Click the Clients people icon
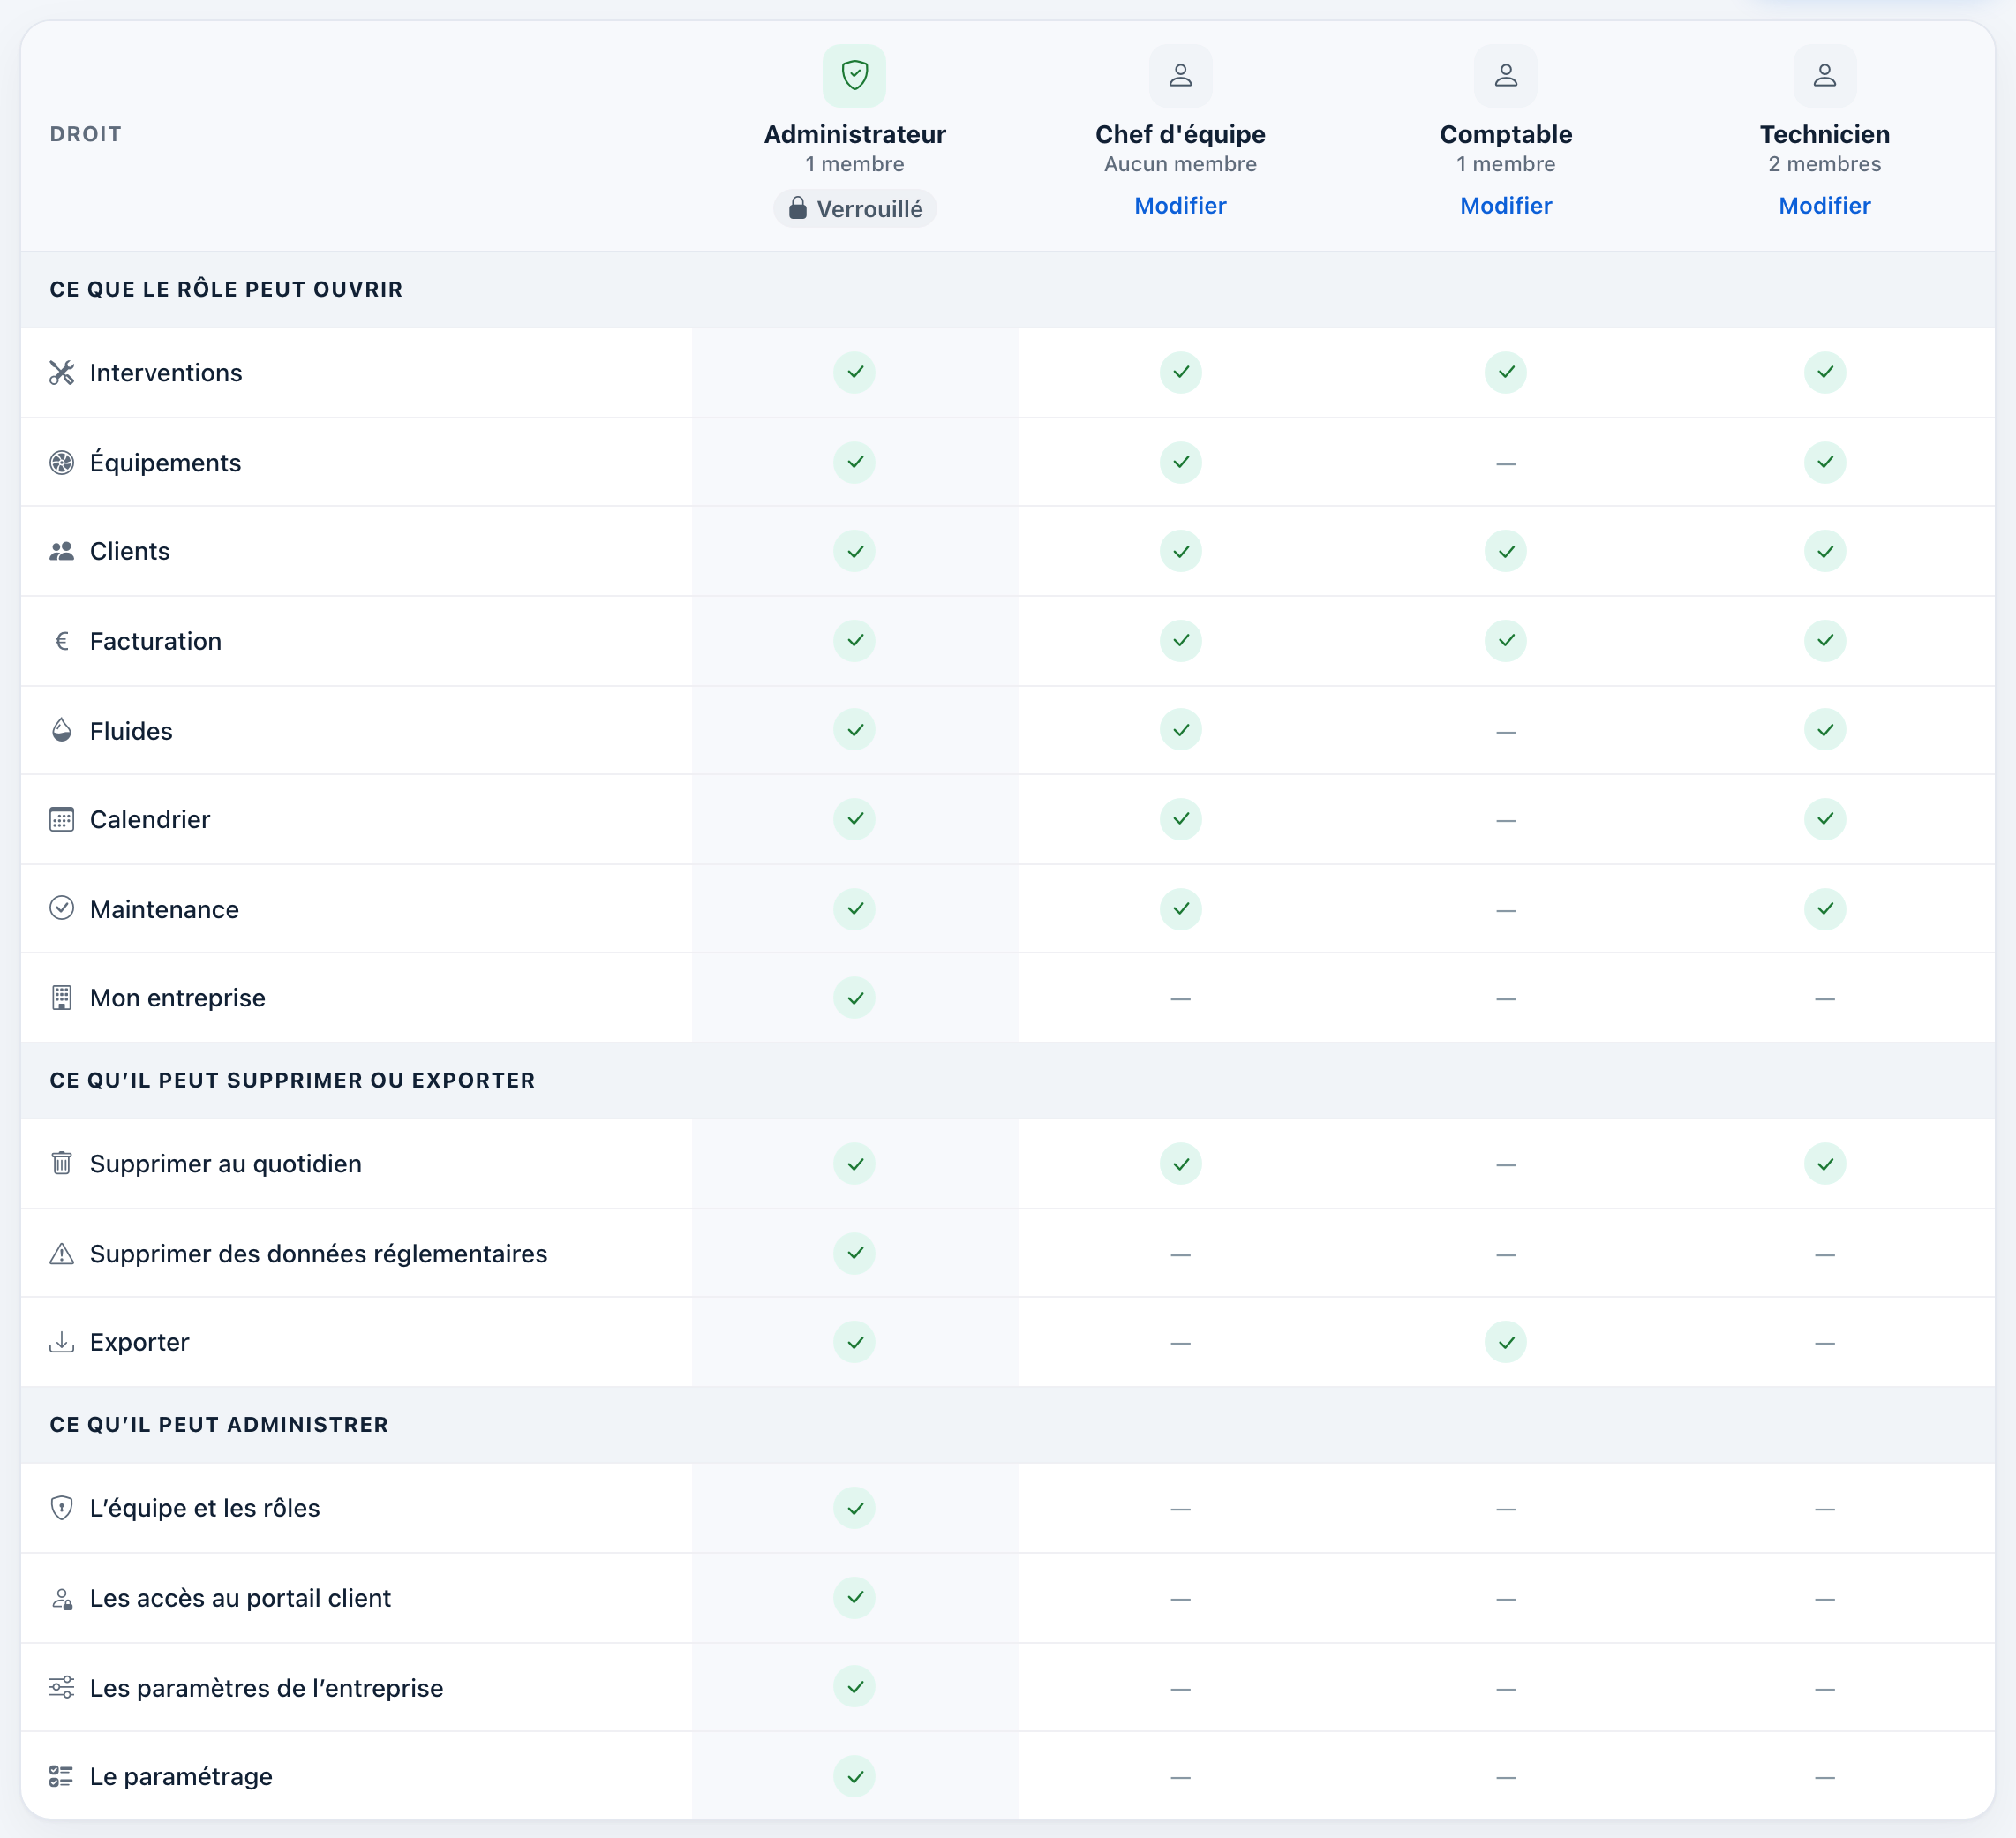Image resolution: width=2016 pixels, height=1838 pixels. (62, 551)
